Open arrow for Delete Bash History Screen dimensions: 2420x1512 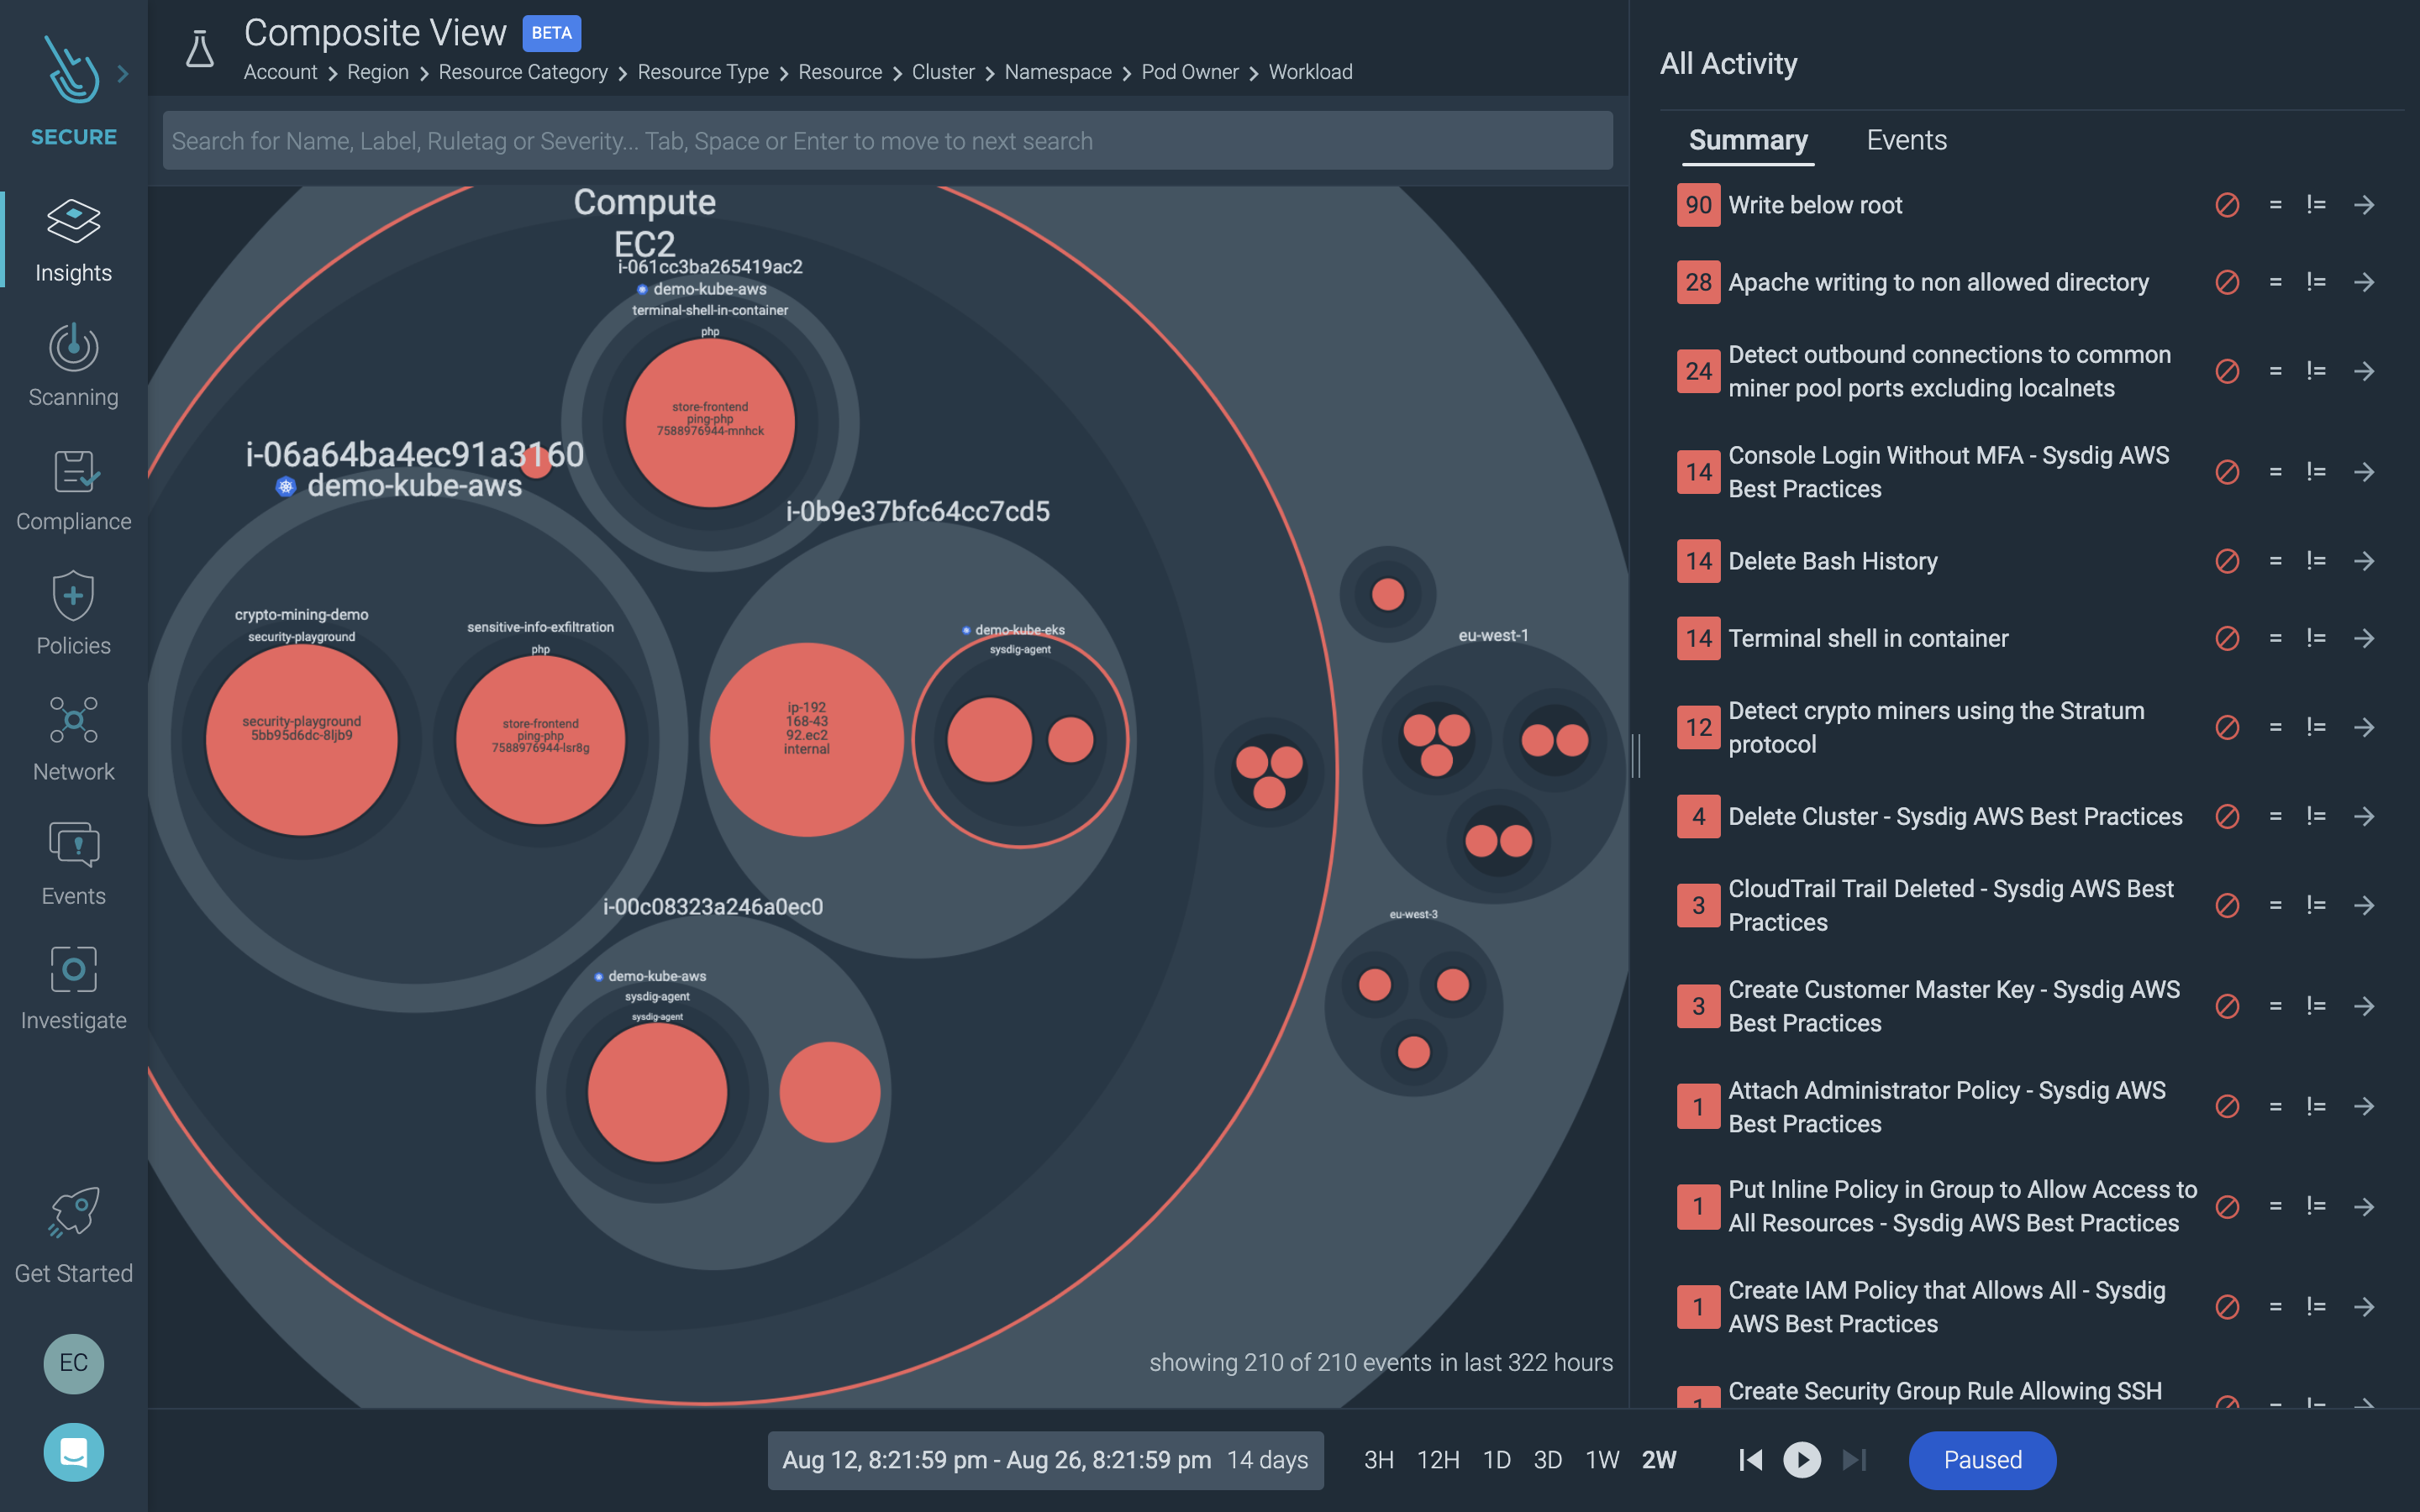[2364, 561]
